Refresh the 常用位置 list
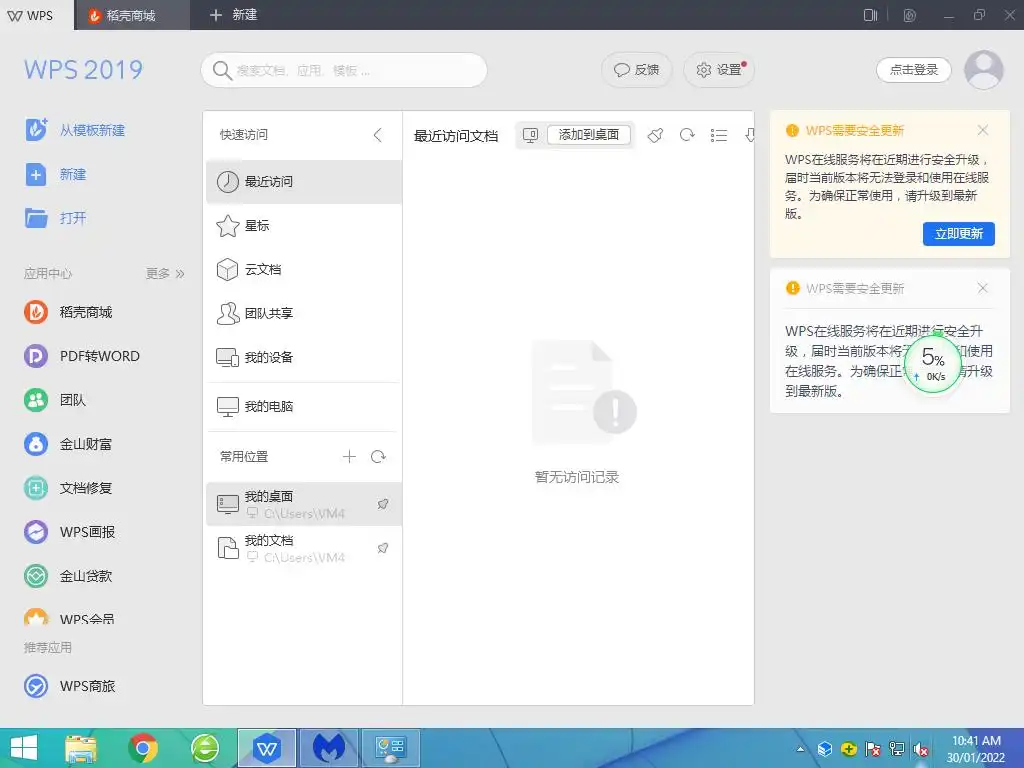The width and height of the screenshot is (1024, 768). [x=378, y=456]
